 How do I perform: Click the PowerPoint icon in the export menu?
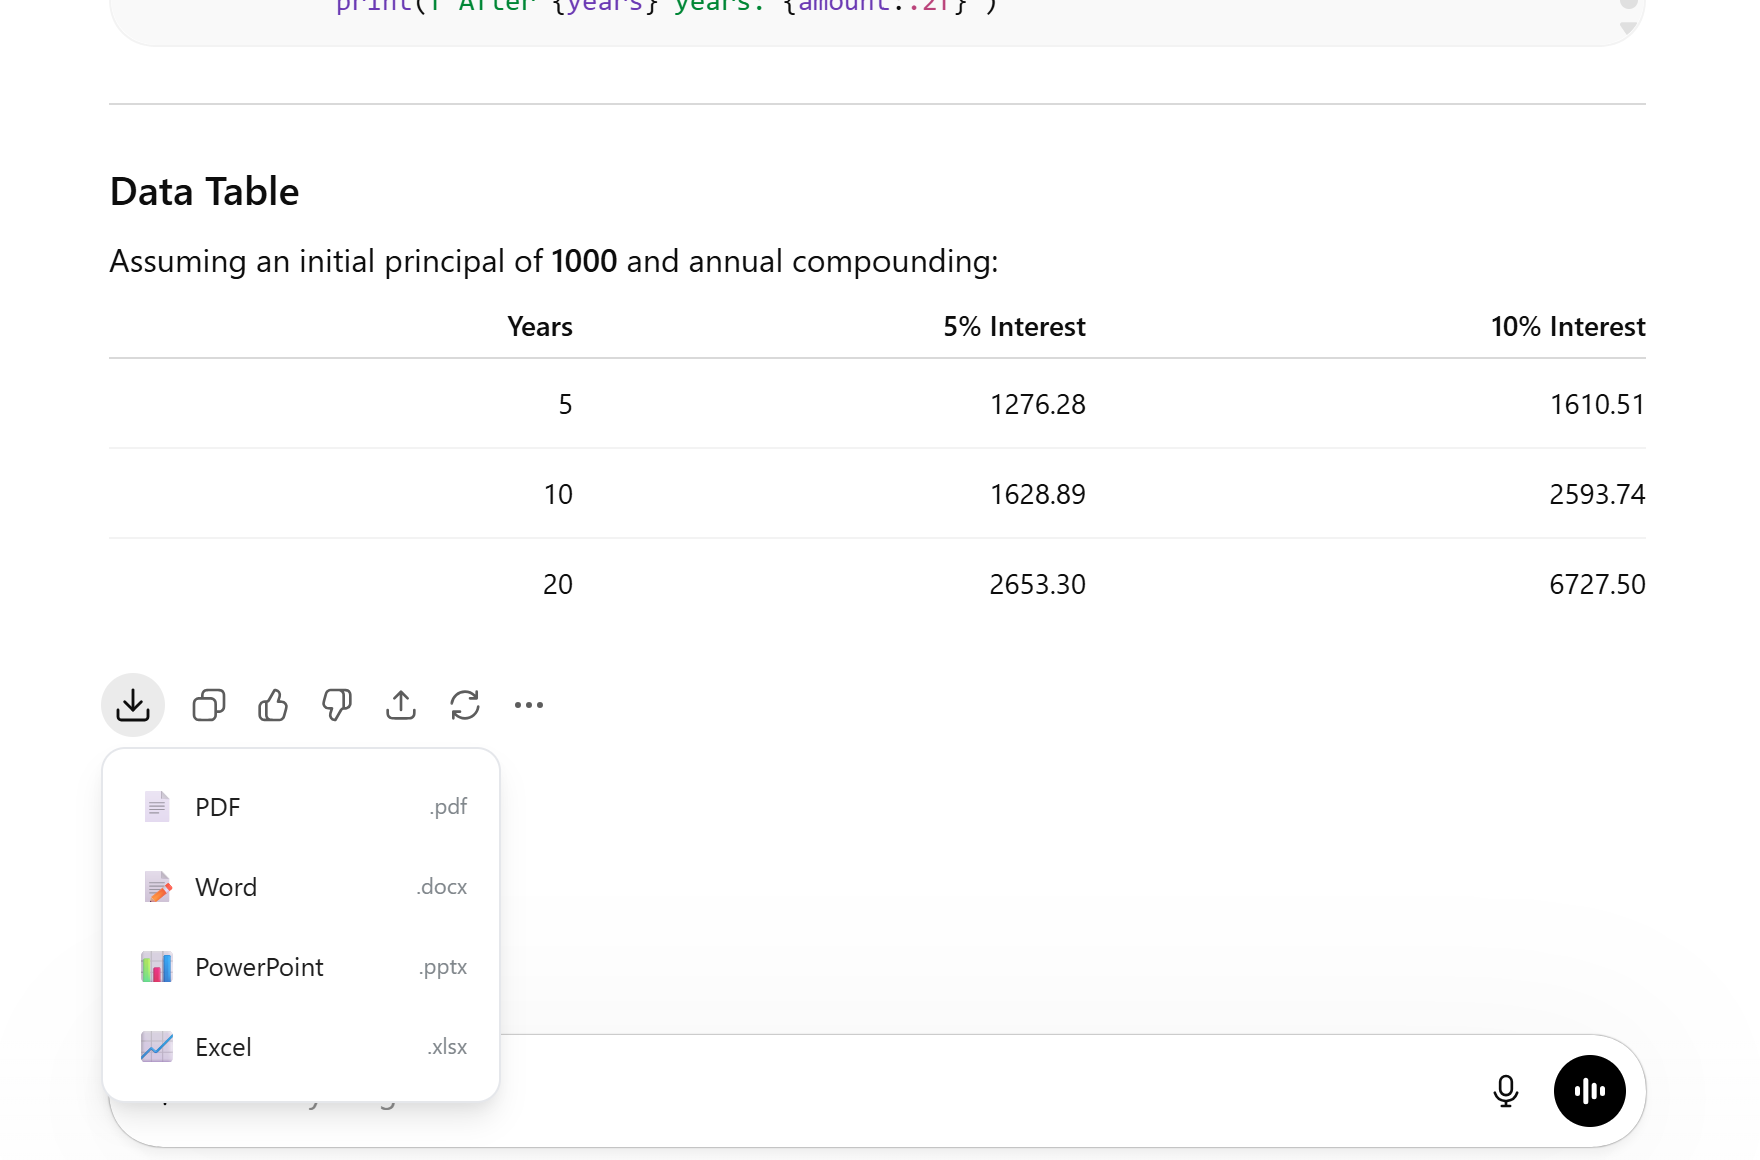(156, 967)
